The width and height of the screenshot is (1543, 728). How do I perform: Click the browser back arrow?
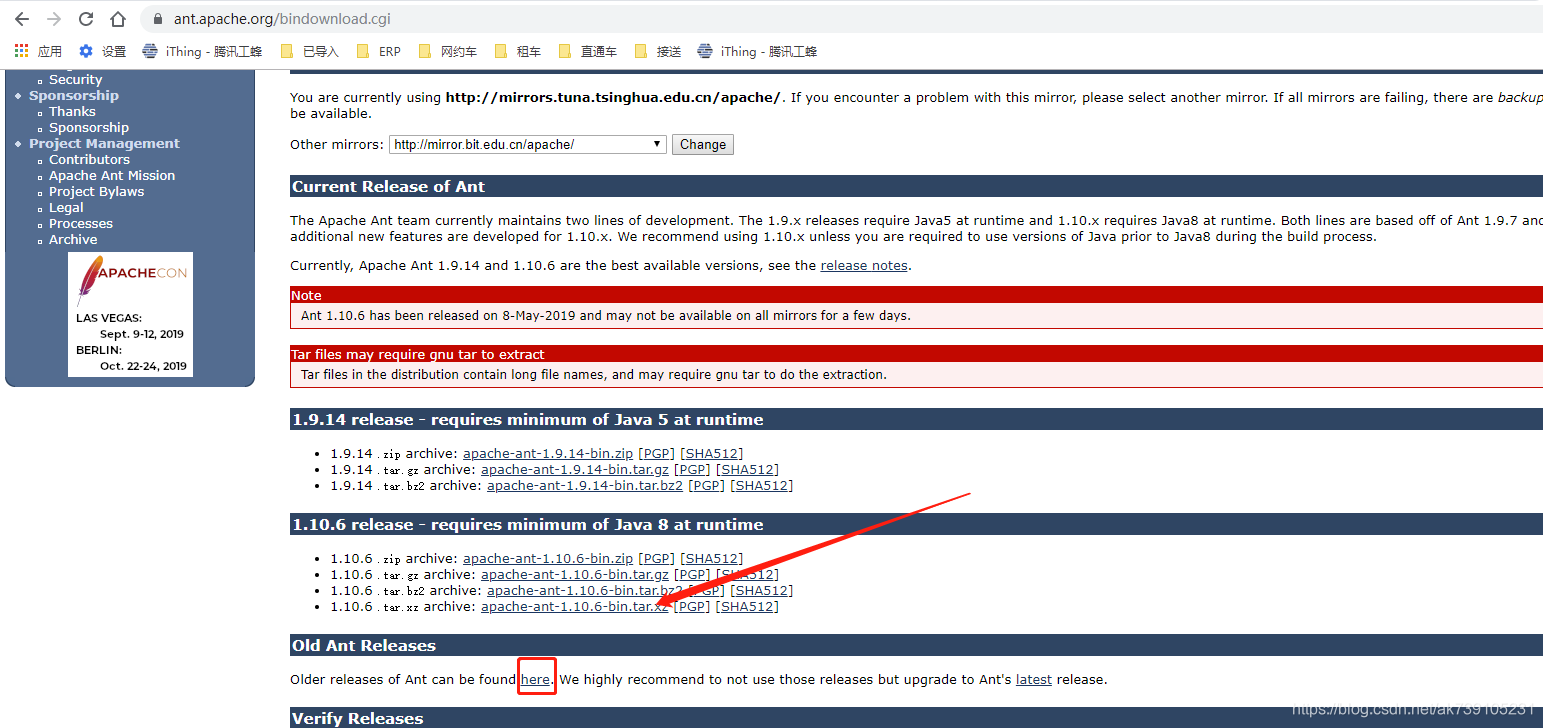tap(21, 19)
